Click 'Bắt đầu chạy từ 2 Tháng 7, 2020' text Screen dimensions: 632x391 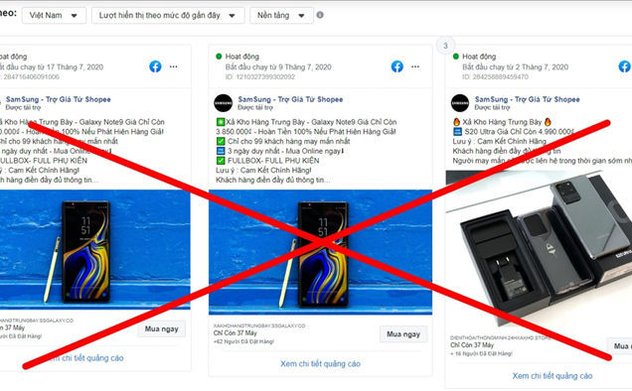pos(516,67)
